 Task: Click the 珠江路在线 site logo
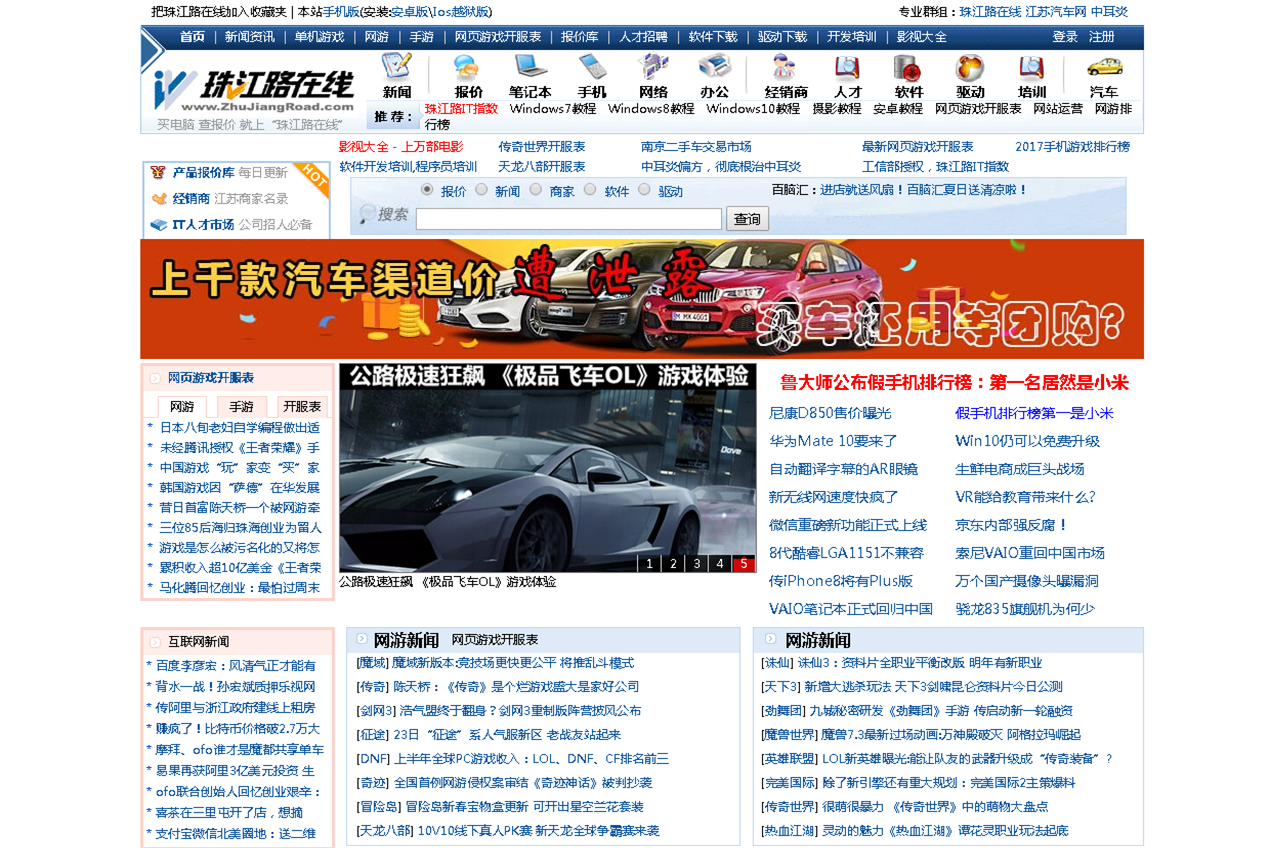point(254,91)
